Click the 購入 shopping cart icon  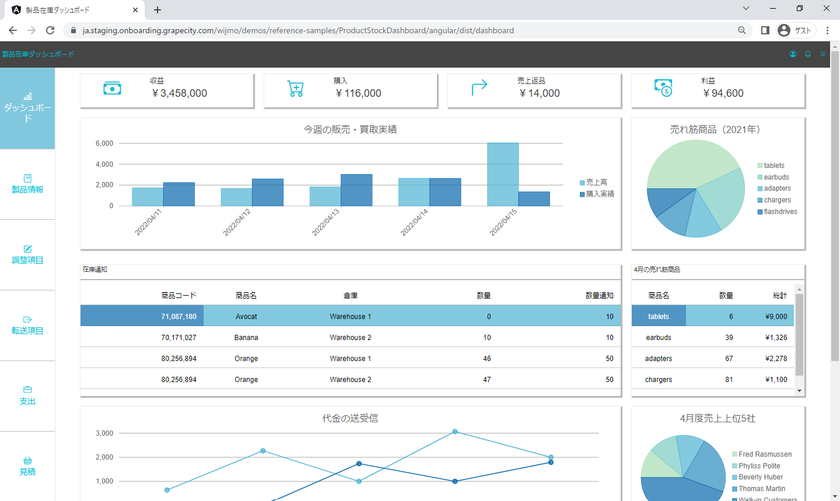click(x=295, y=89)
